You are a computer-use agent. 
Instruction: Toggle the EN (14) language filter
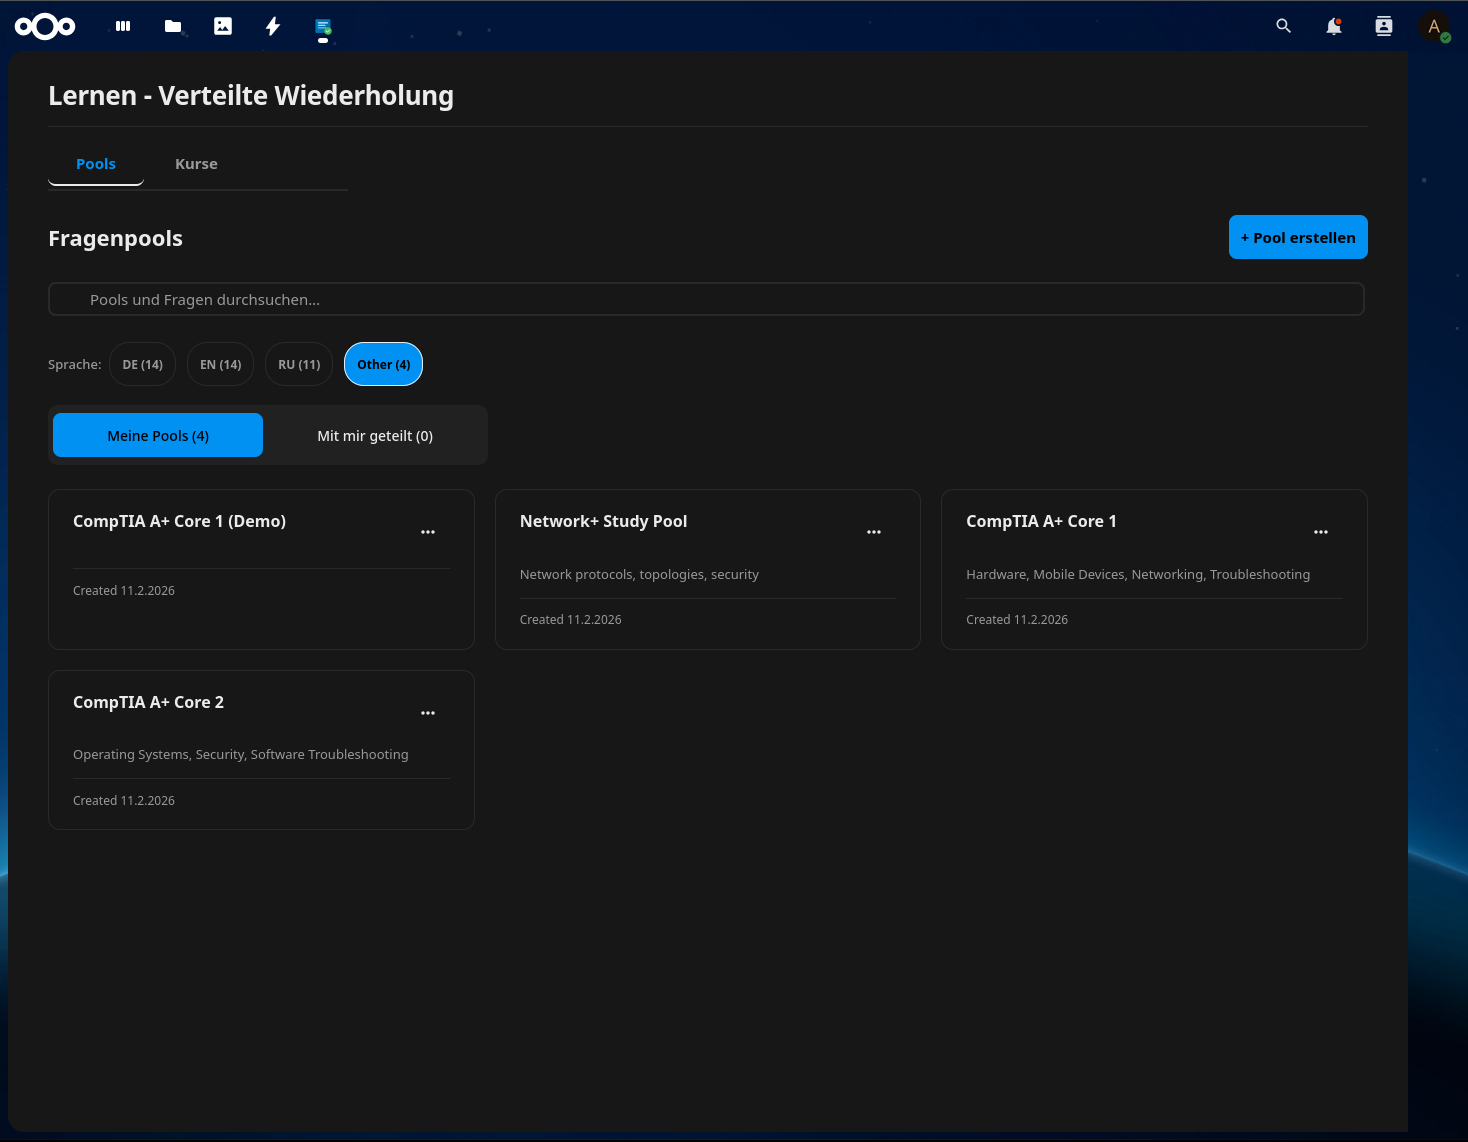click(220, 364)
